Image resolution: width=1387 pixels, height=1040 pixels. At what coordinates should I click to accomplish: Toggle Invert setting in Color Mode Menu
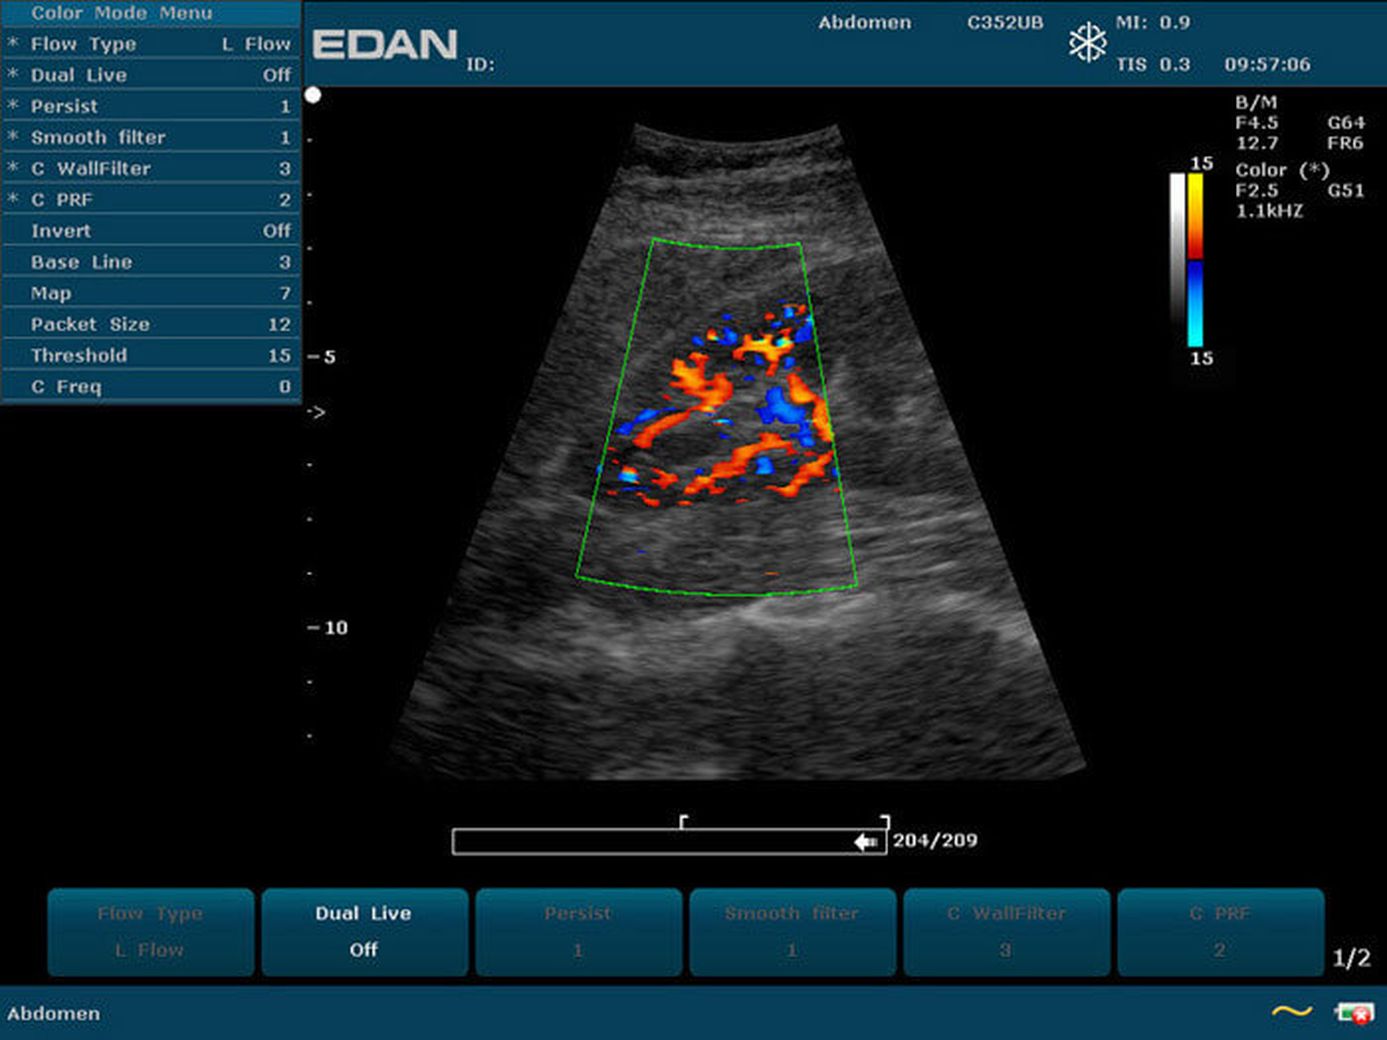[150, 231]
